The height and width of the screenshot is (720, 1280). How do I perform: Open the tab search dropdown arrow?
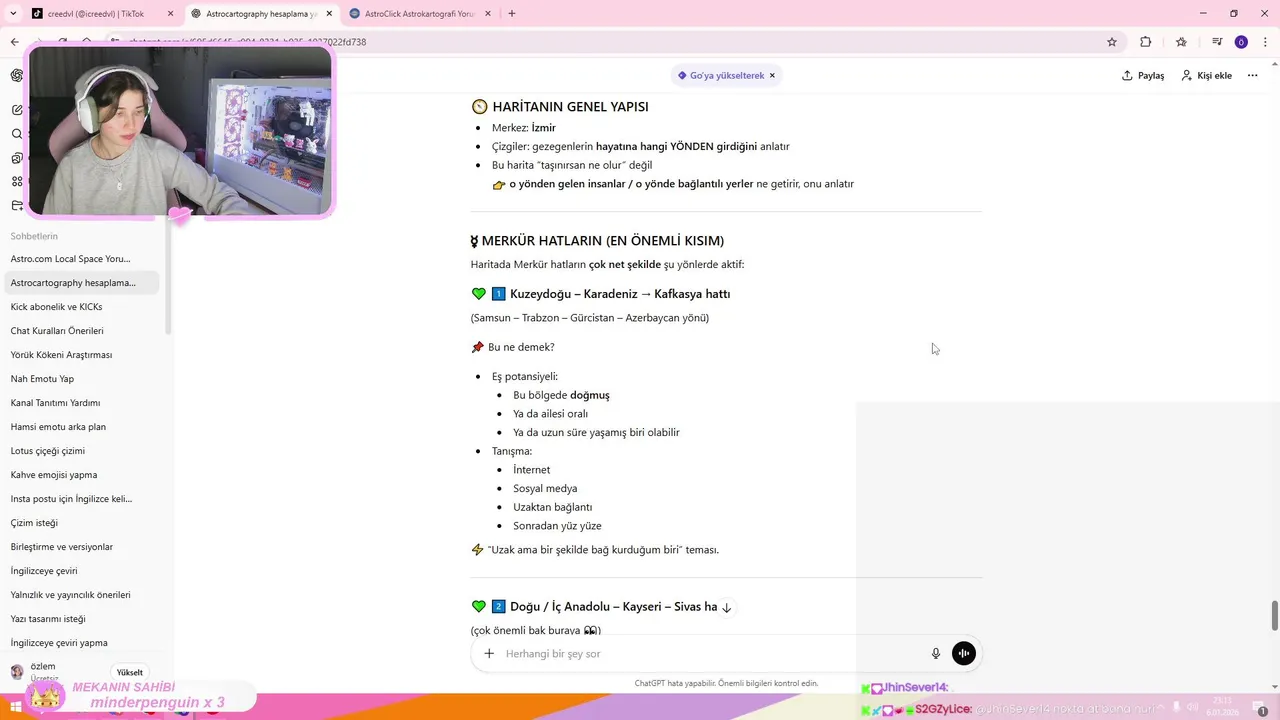tap(13, 14)
